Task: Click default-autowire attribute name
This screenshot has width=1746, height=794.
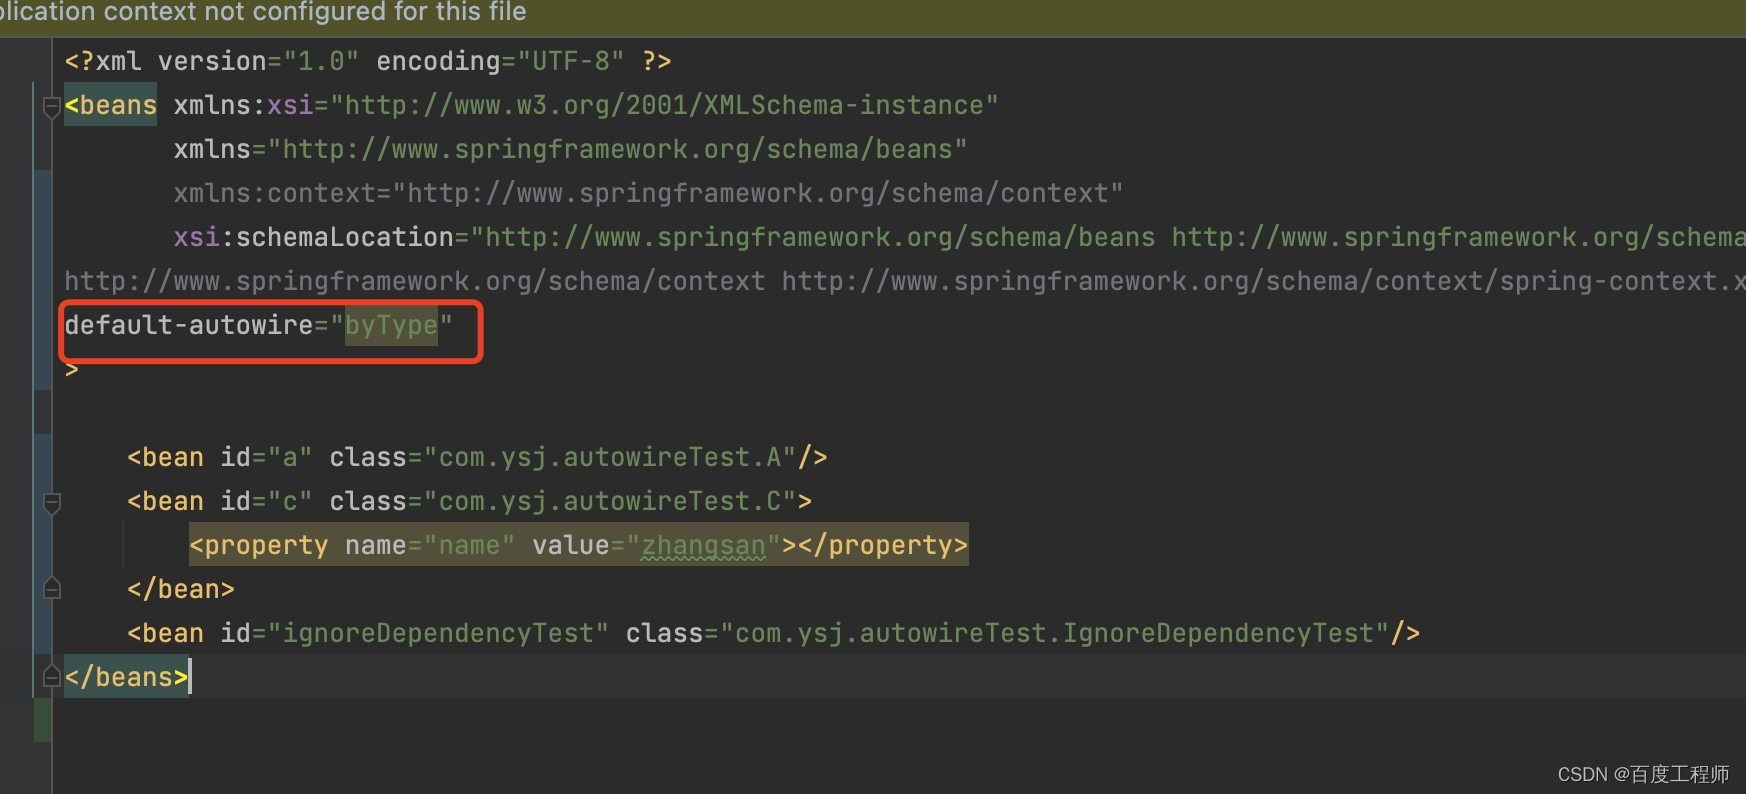Action: pyautogui.click(x=189, y=325)
